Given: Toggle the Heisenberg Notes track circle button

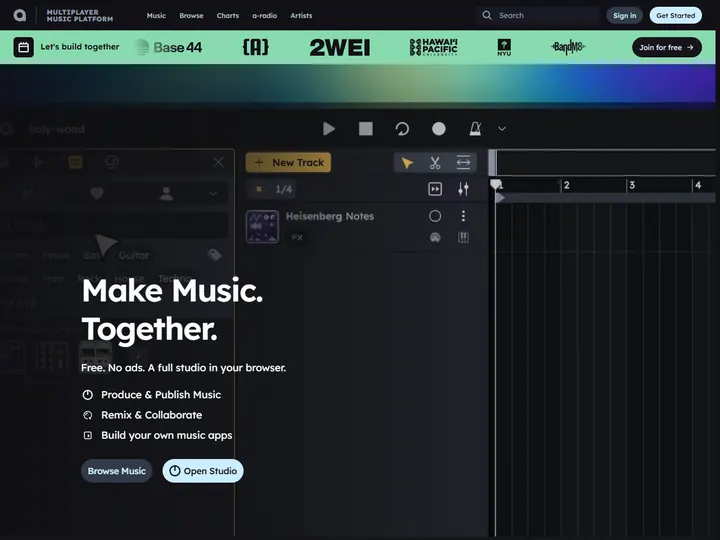Looking at the screenshot, I should 435,216.
